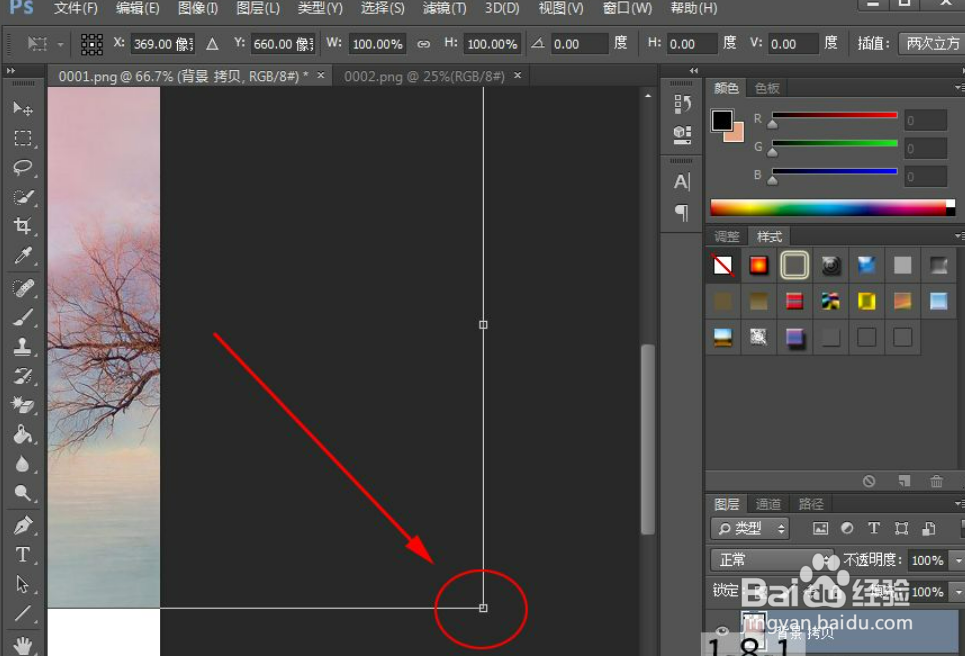Click the new style button in styles panel
The height and width of the screenshot is (656, 965).
[x=903, y=481]
